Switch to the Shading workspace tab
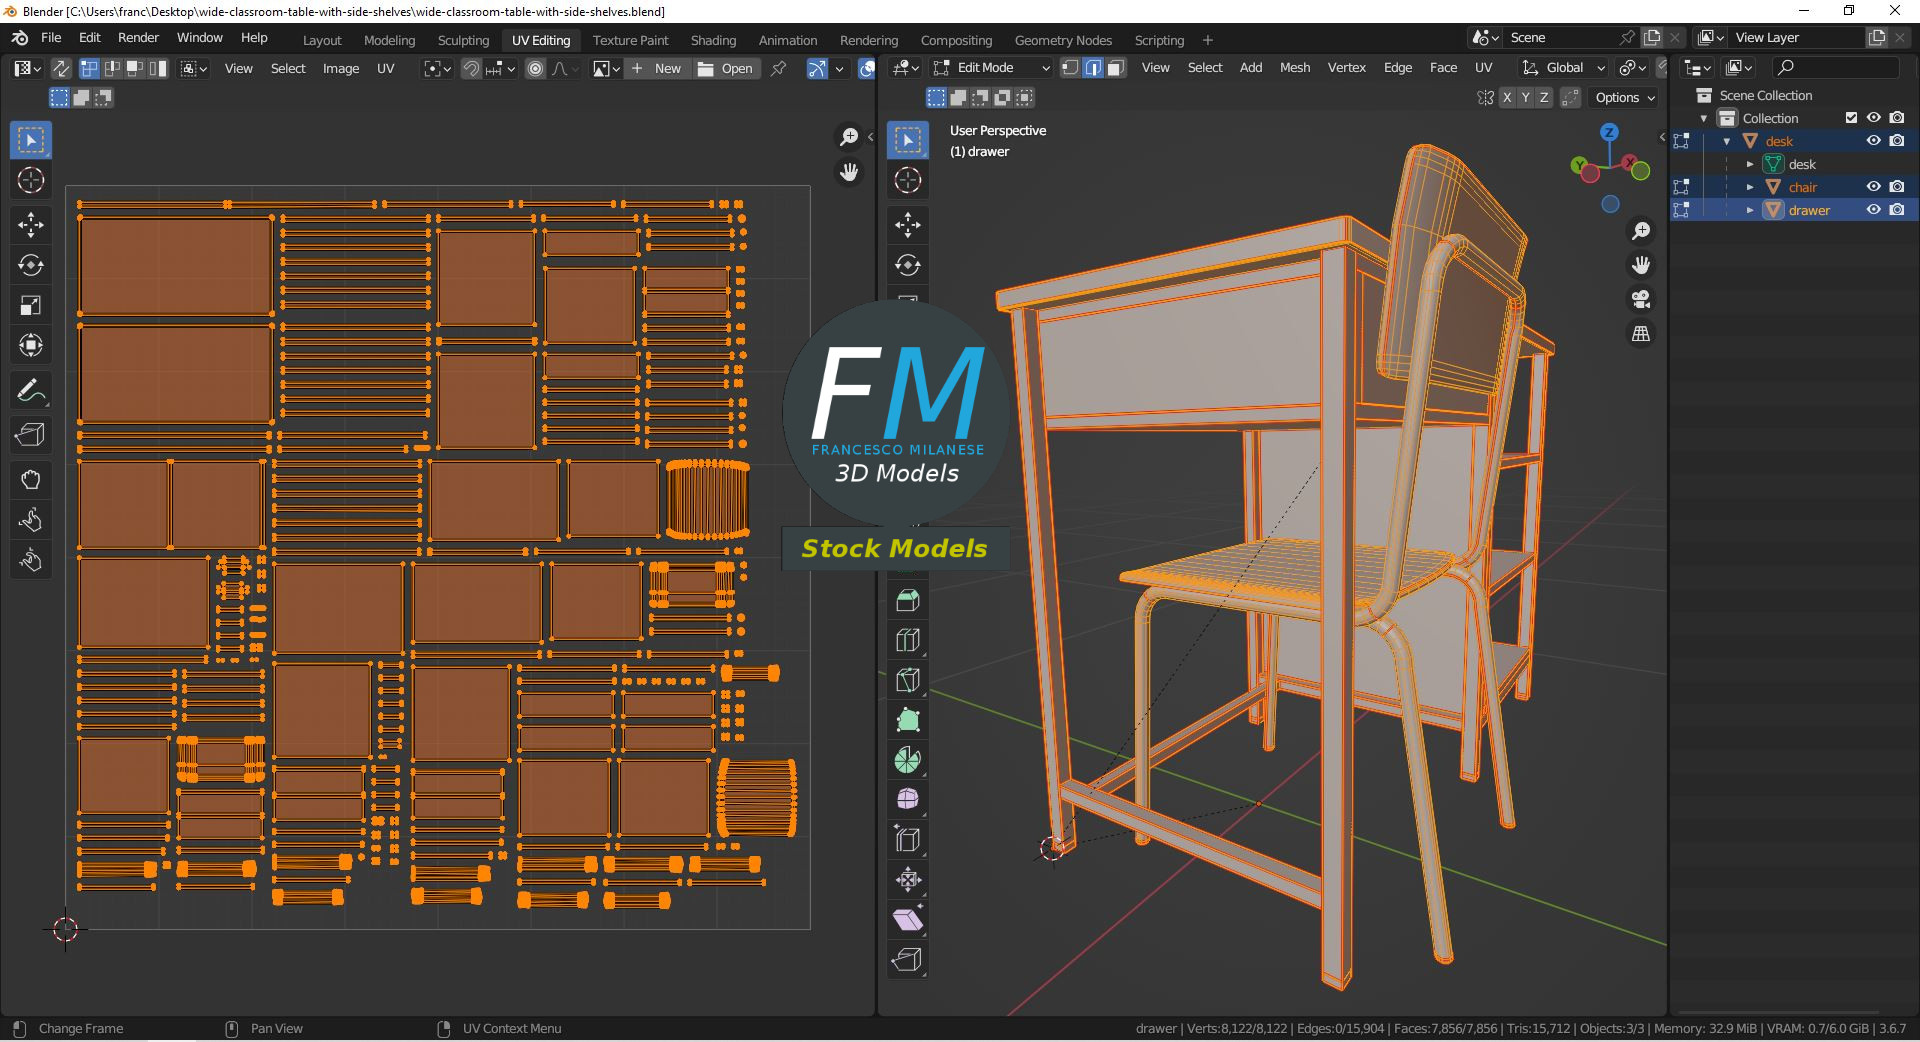Image resolution: width=1920 pixels, height=1042 pixels. point(713,40)
